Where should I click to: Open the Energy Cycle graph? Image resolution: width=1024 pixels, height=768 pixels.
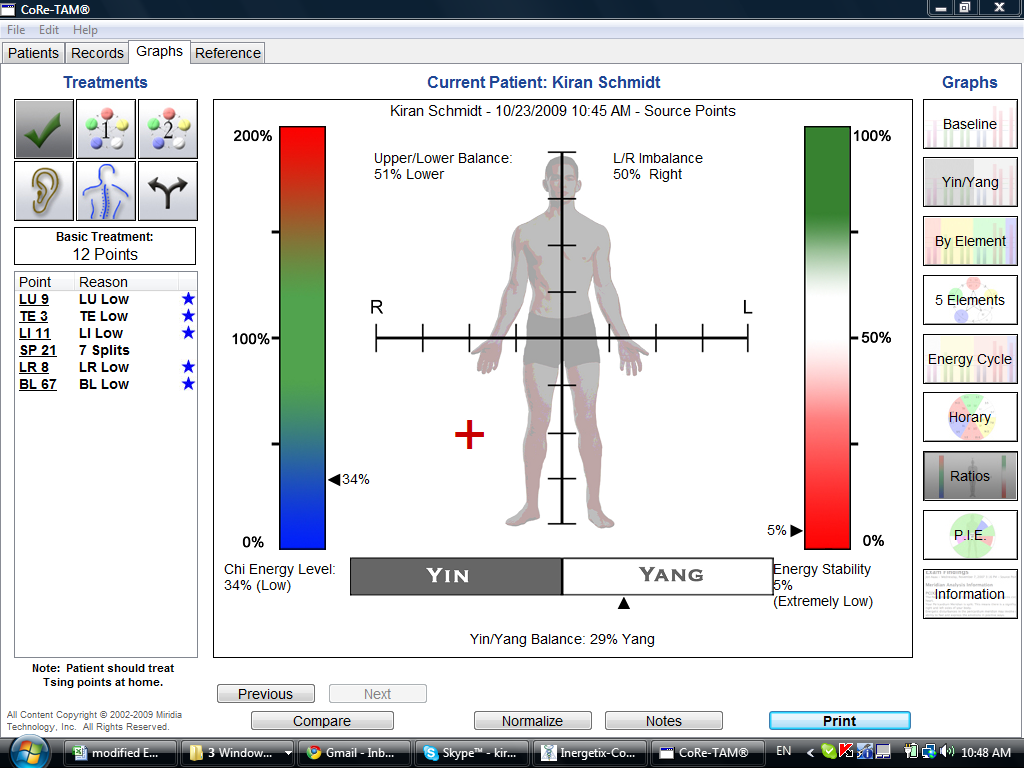tap(970, 359)
